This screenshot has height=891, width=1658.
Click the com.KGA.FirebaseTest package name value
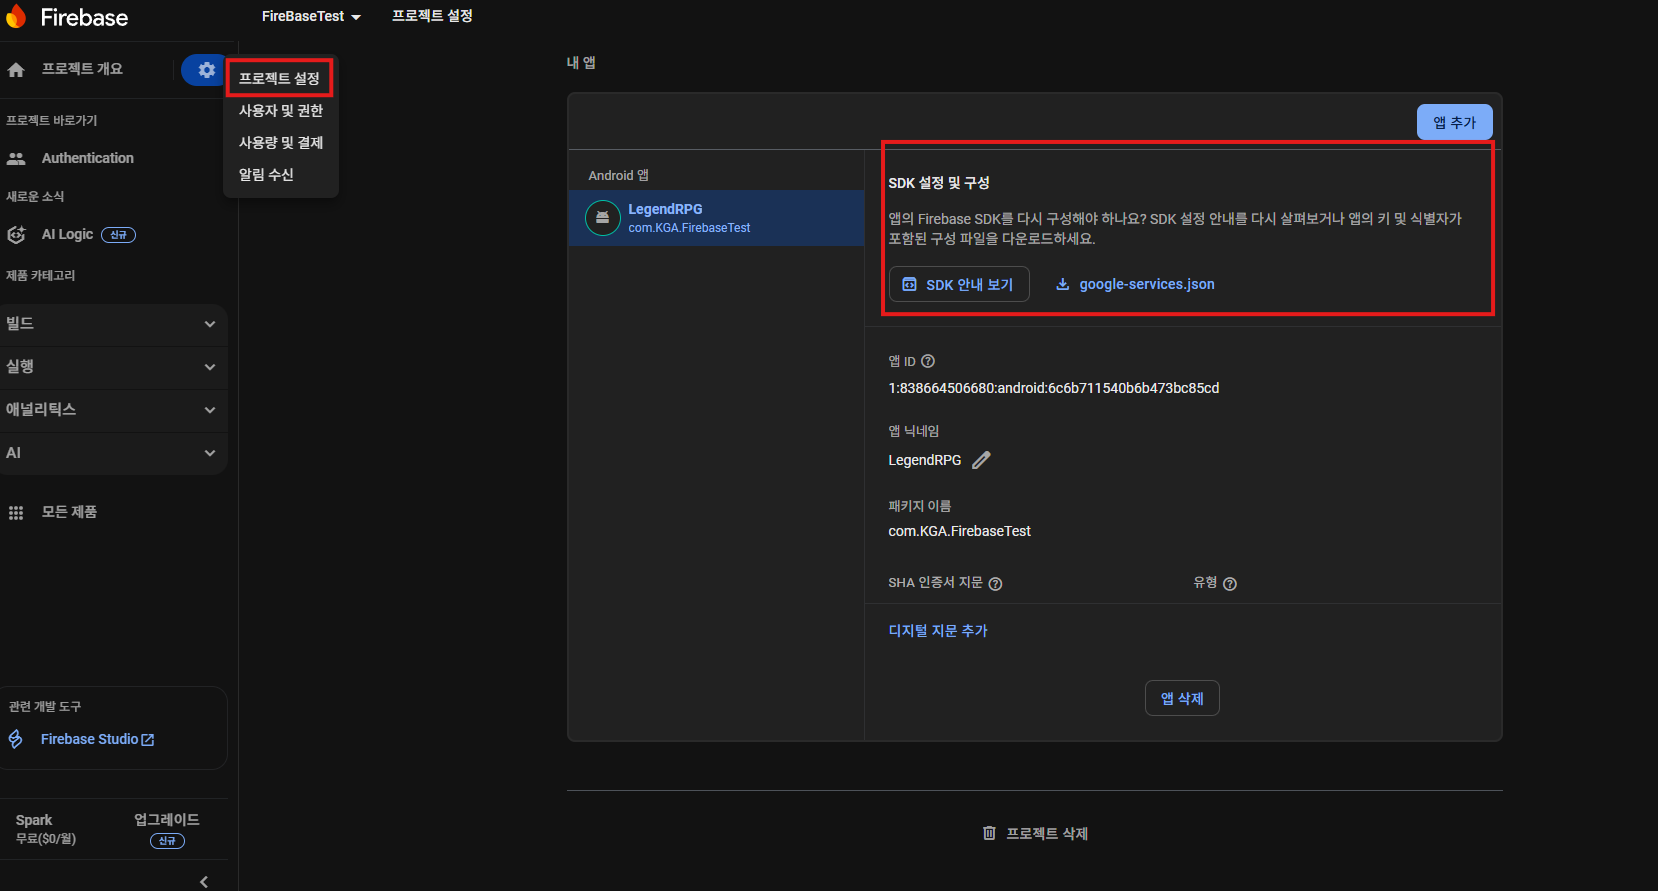(959, 531)
